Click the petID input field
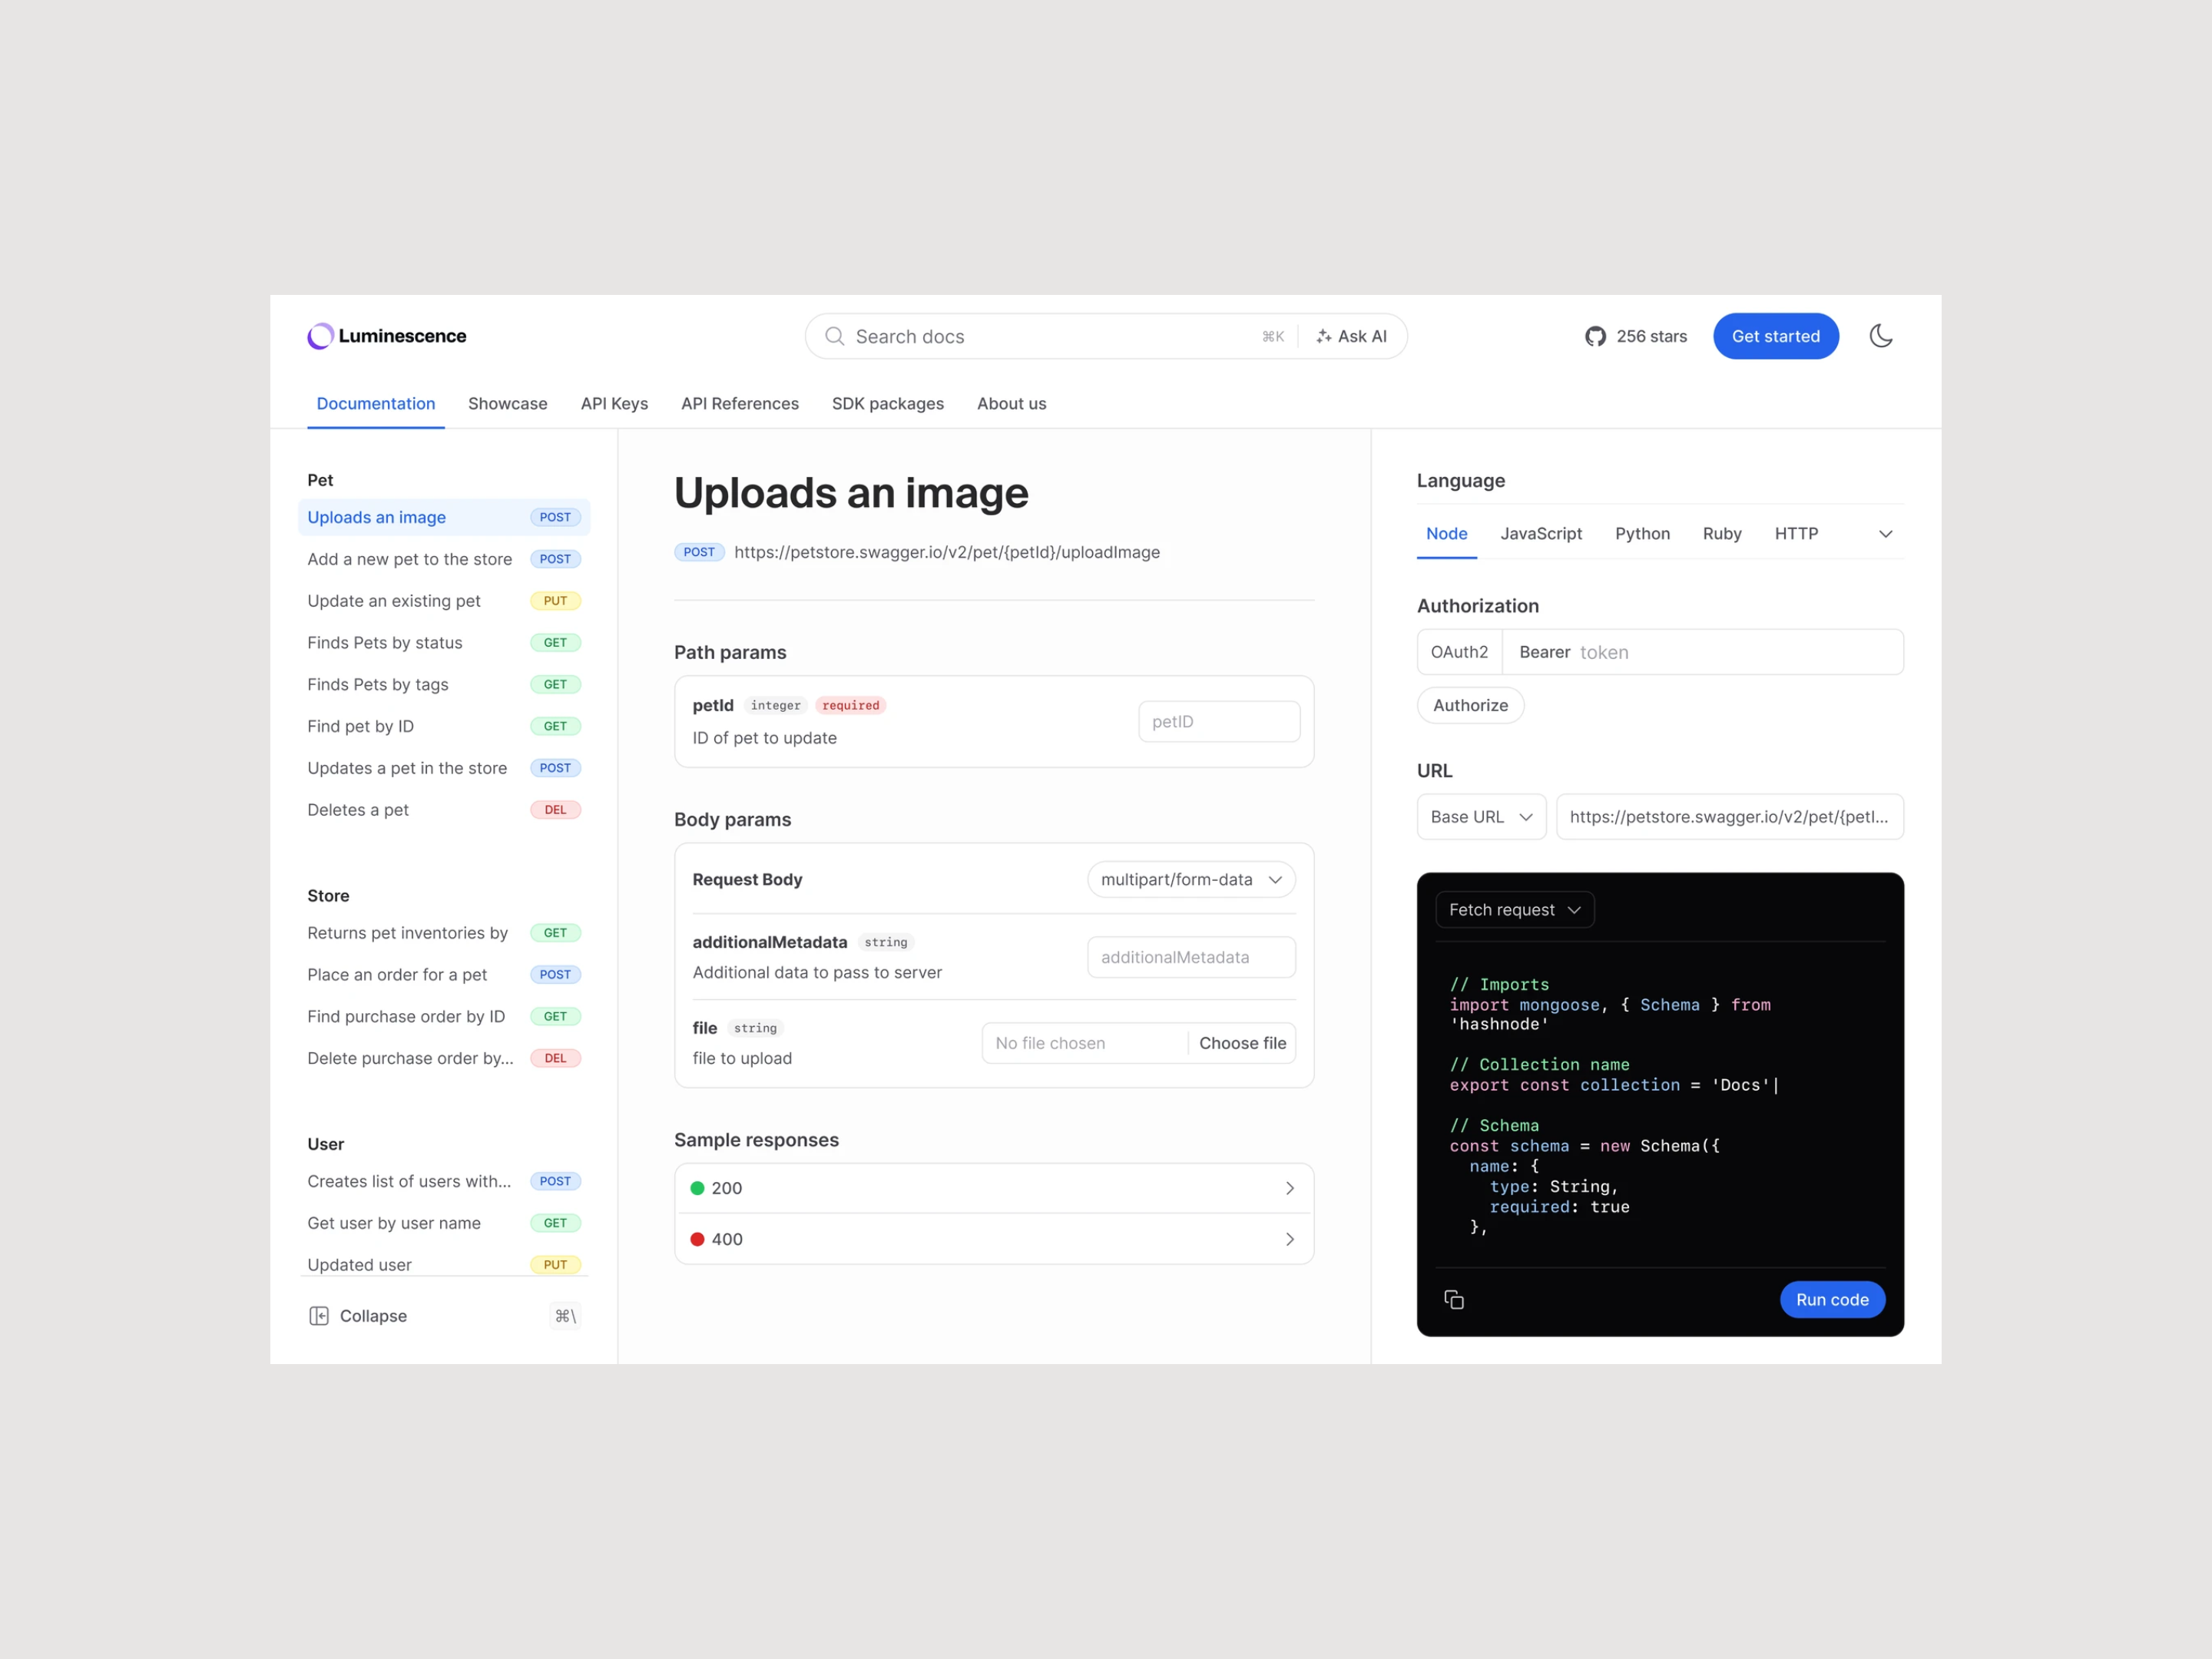Viewport: 2212px width, 1659px height. coord(1218,721)
